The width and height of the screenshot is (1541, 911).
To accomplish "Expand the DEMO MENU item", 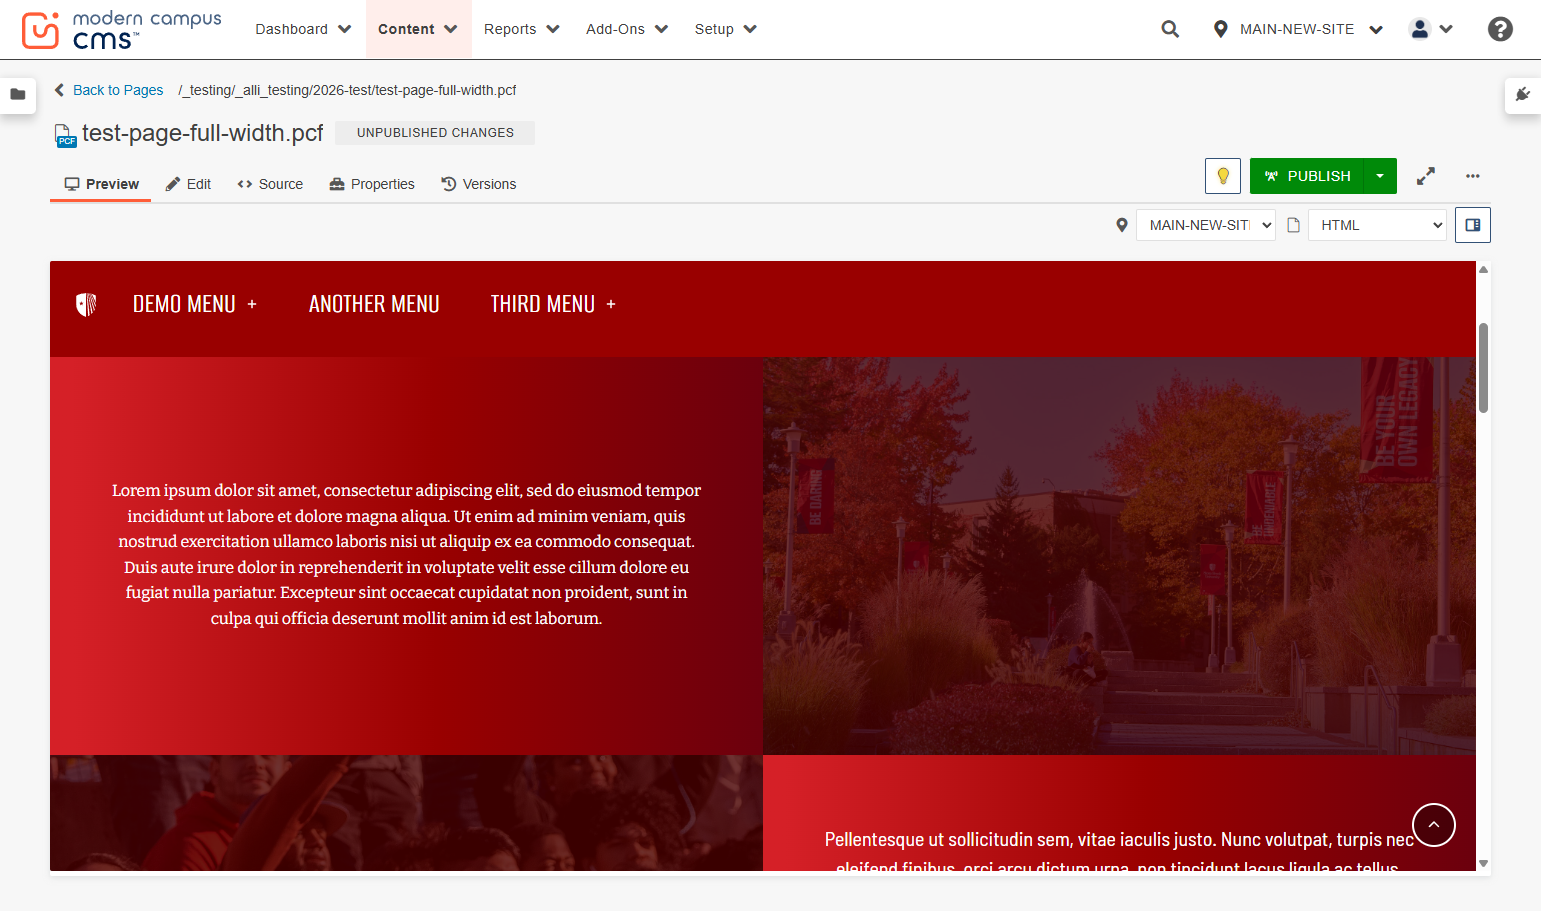I will point(195,304).
